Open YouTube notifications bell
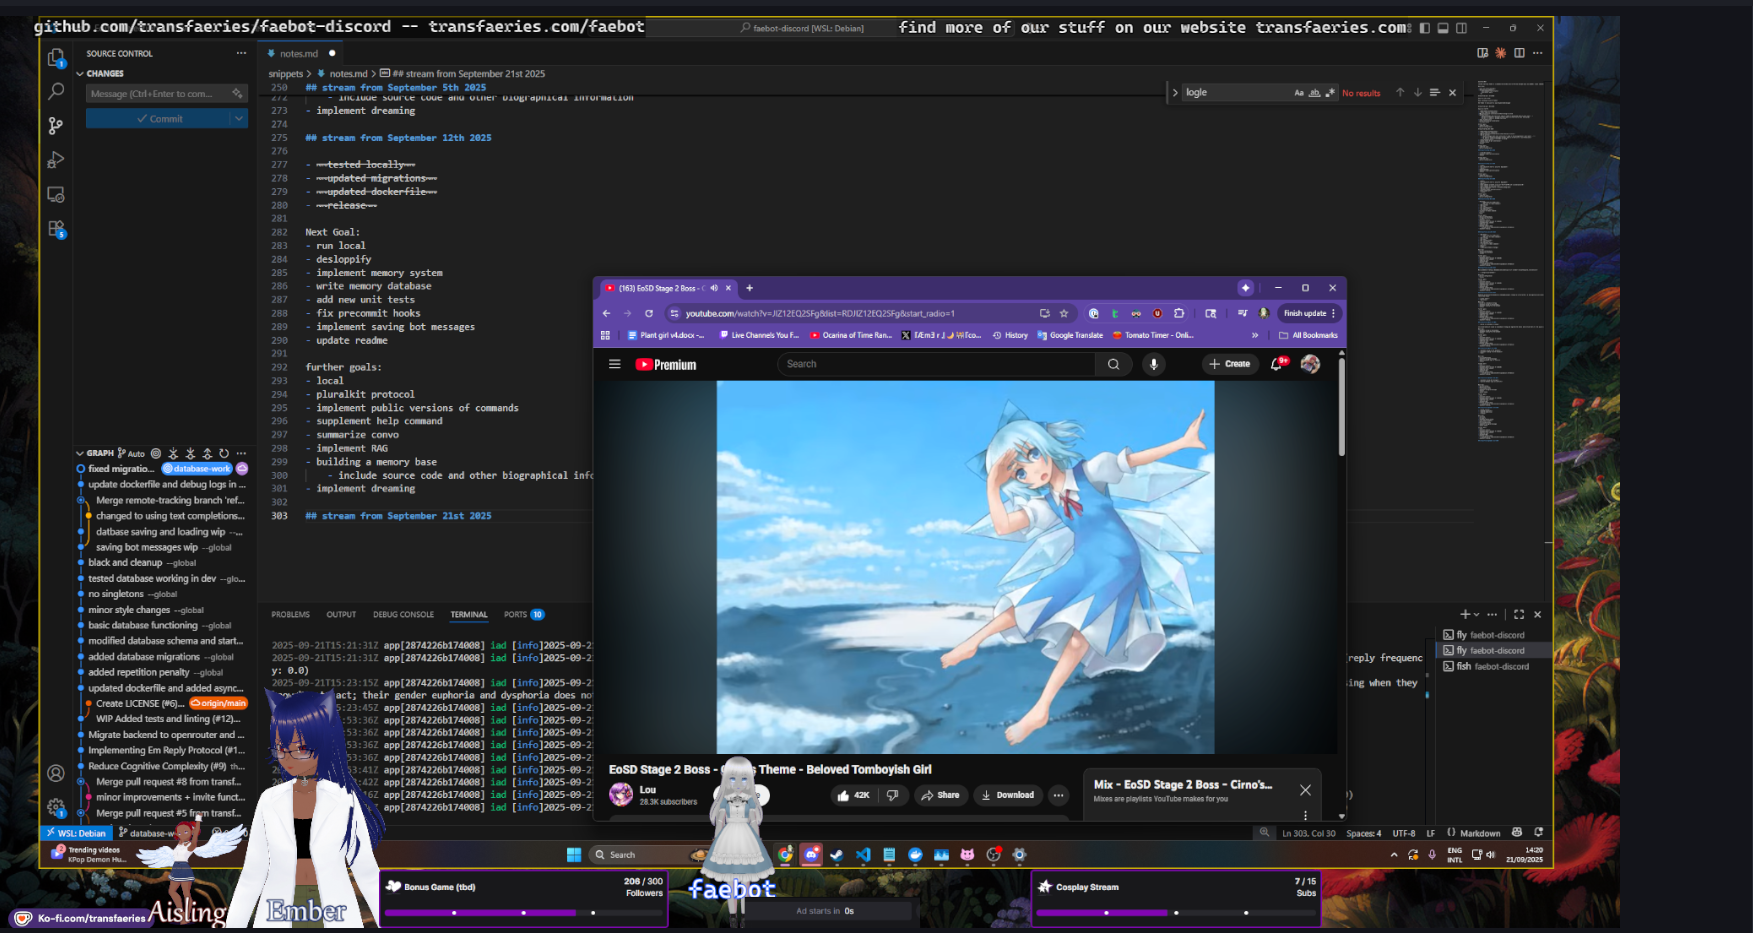 1277,364
